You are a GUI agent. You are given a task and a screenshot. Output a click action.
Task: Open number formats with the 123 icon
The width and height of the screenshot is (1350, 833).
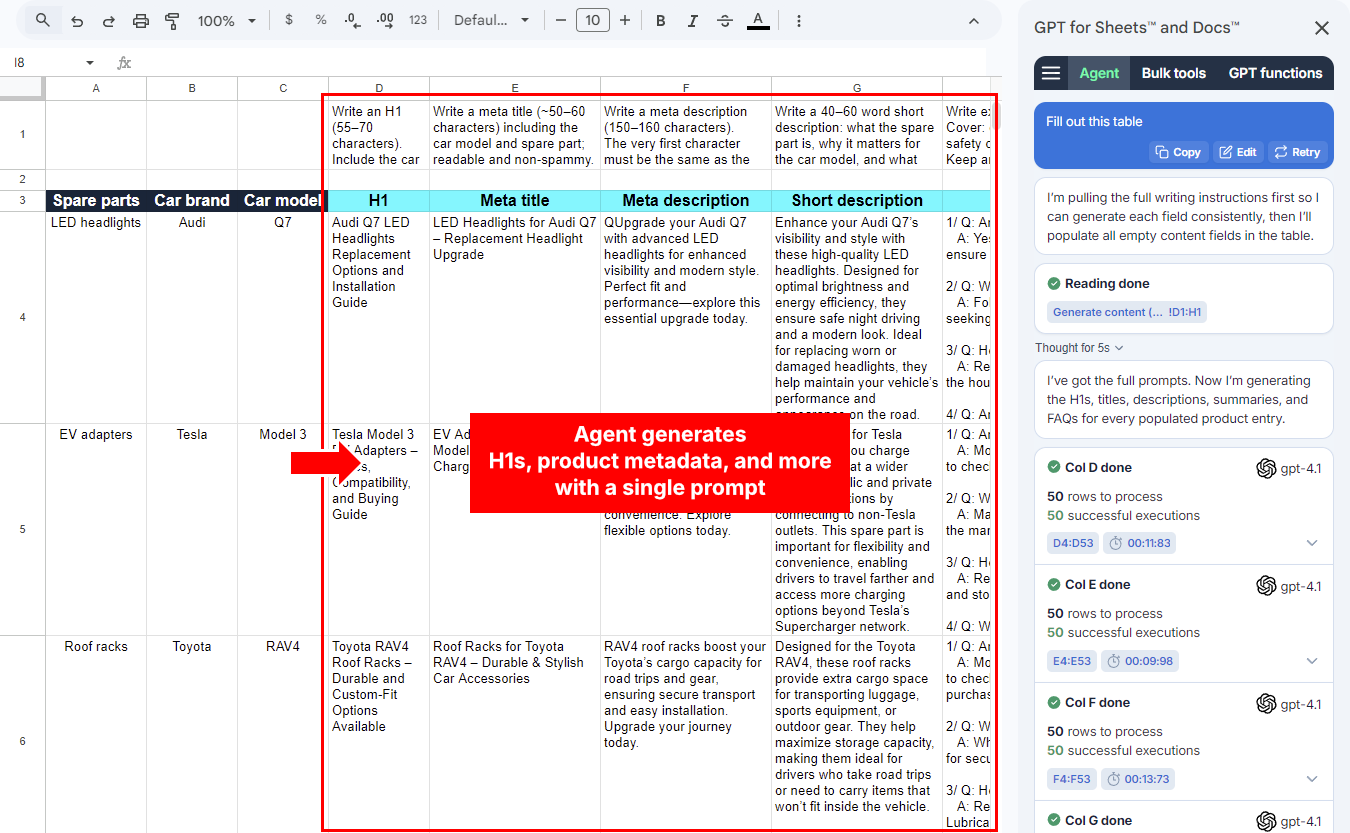420,19
